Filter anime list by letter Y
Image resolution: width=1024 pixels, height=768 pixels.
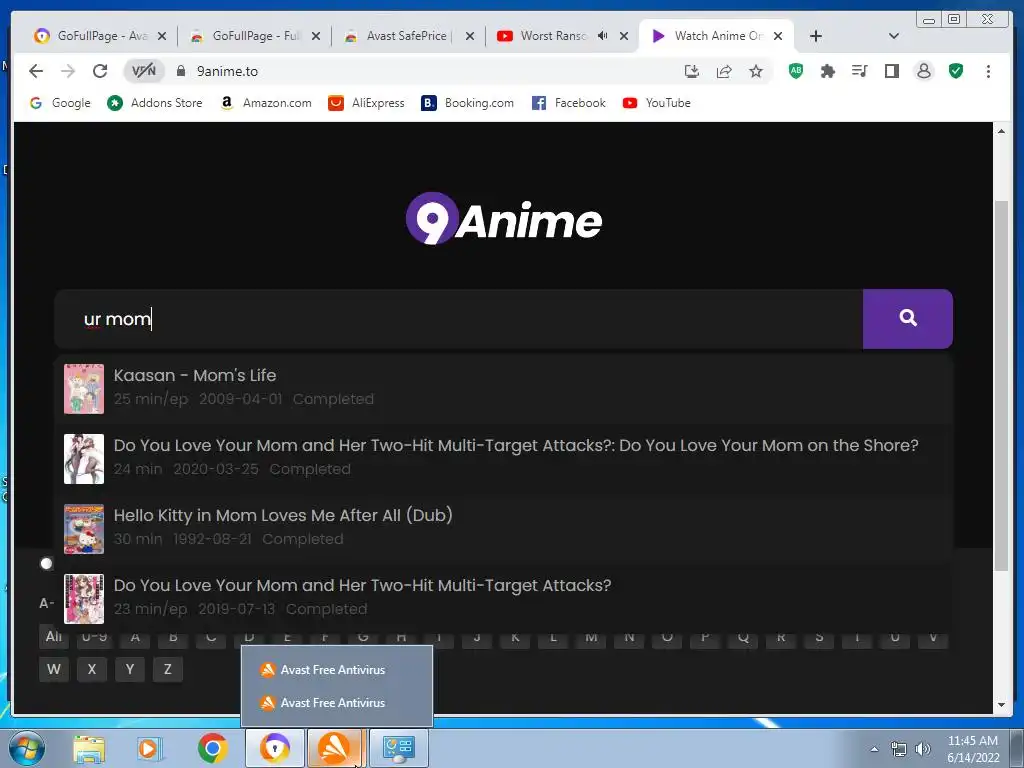[129, 669]
